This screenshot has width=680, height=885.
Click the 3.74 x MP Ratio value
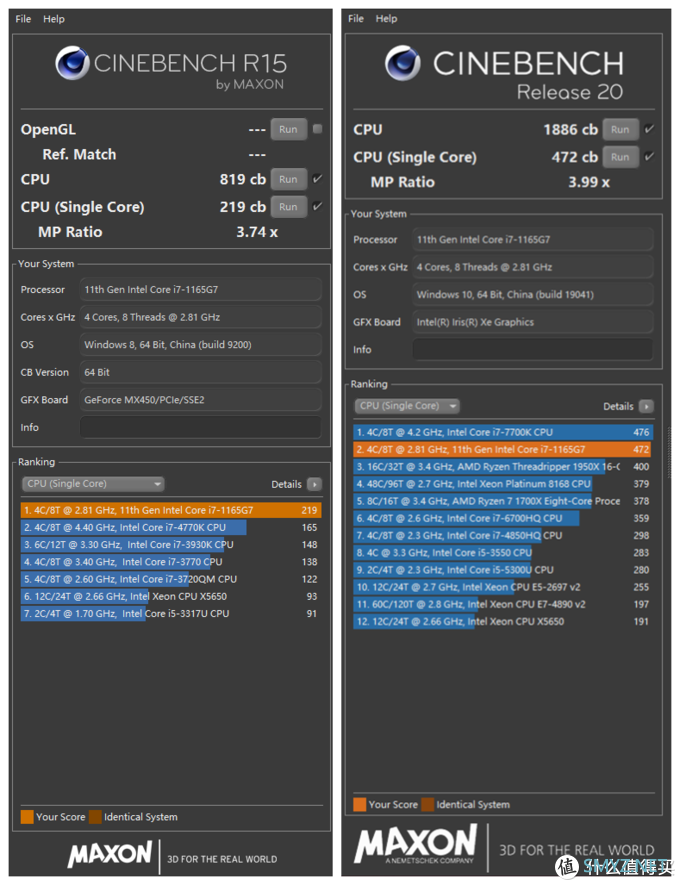point(257,232)
